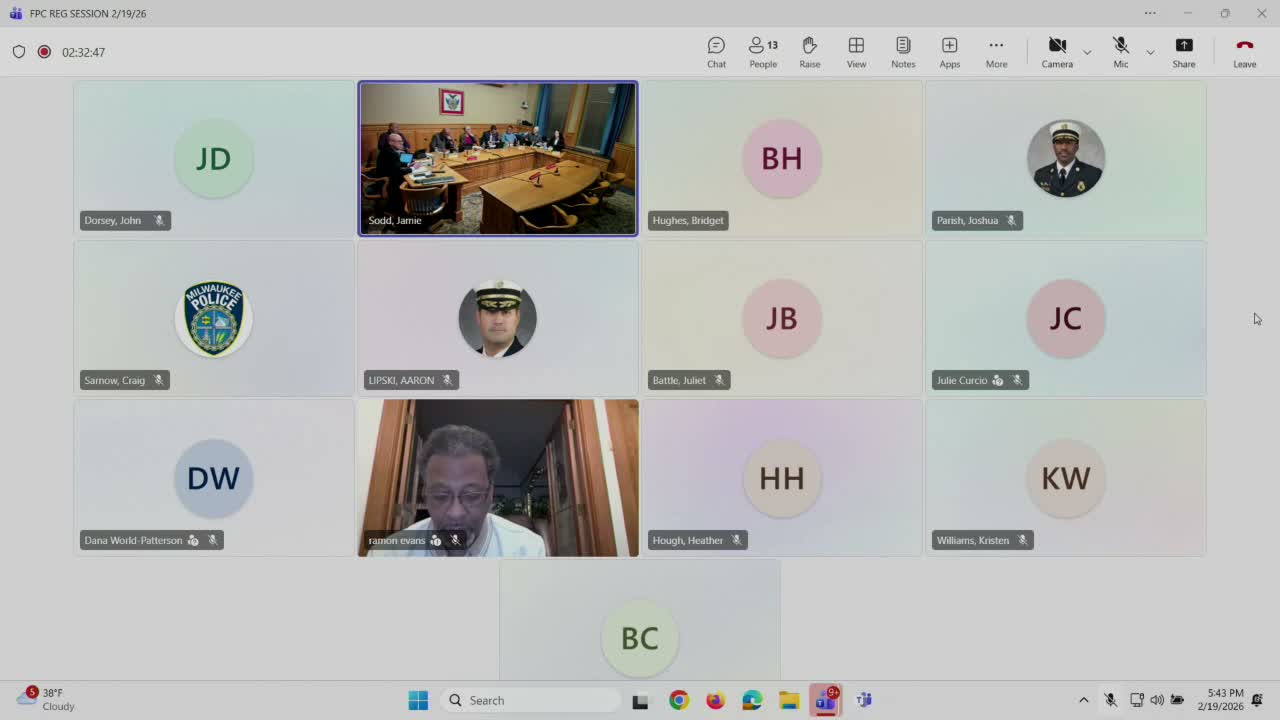
Task: Open the title bar ellipsis menu
Action: pyautogui.click(x=1150, y=13)
